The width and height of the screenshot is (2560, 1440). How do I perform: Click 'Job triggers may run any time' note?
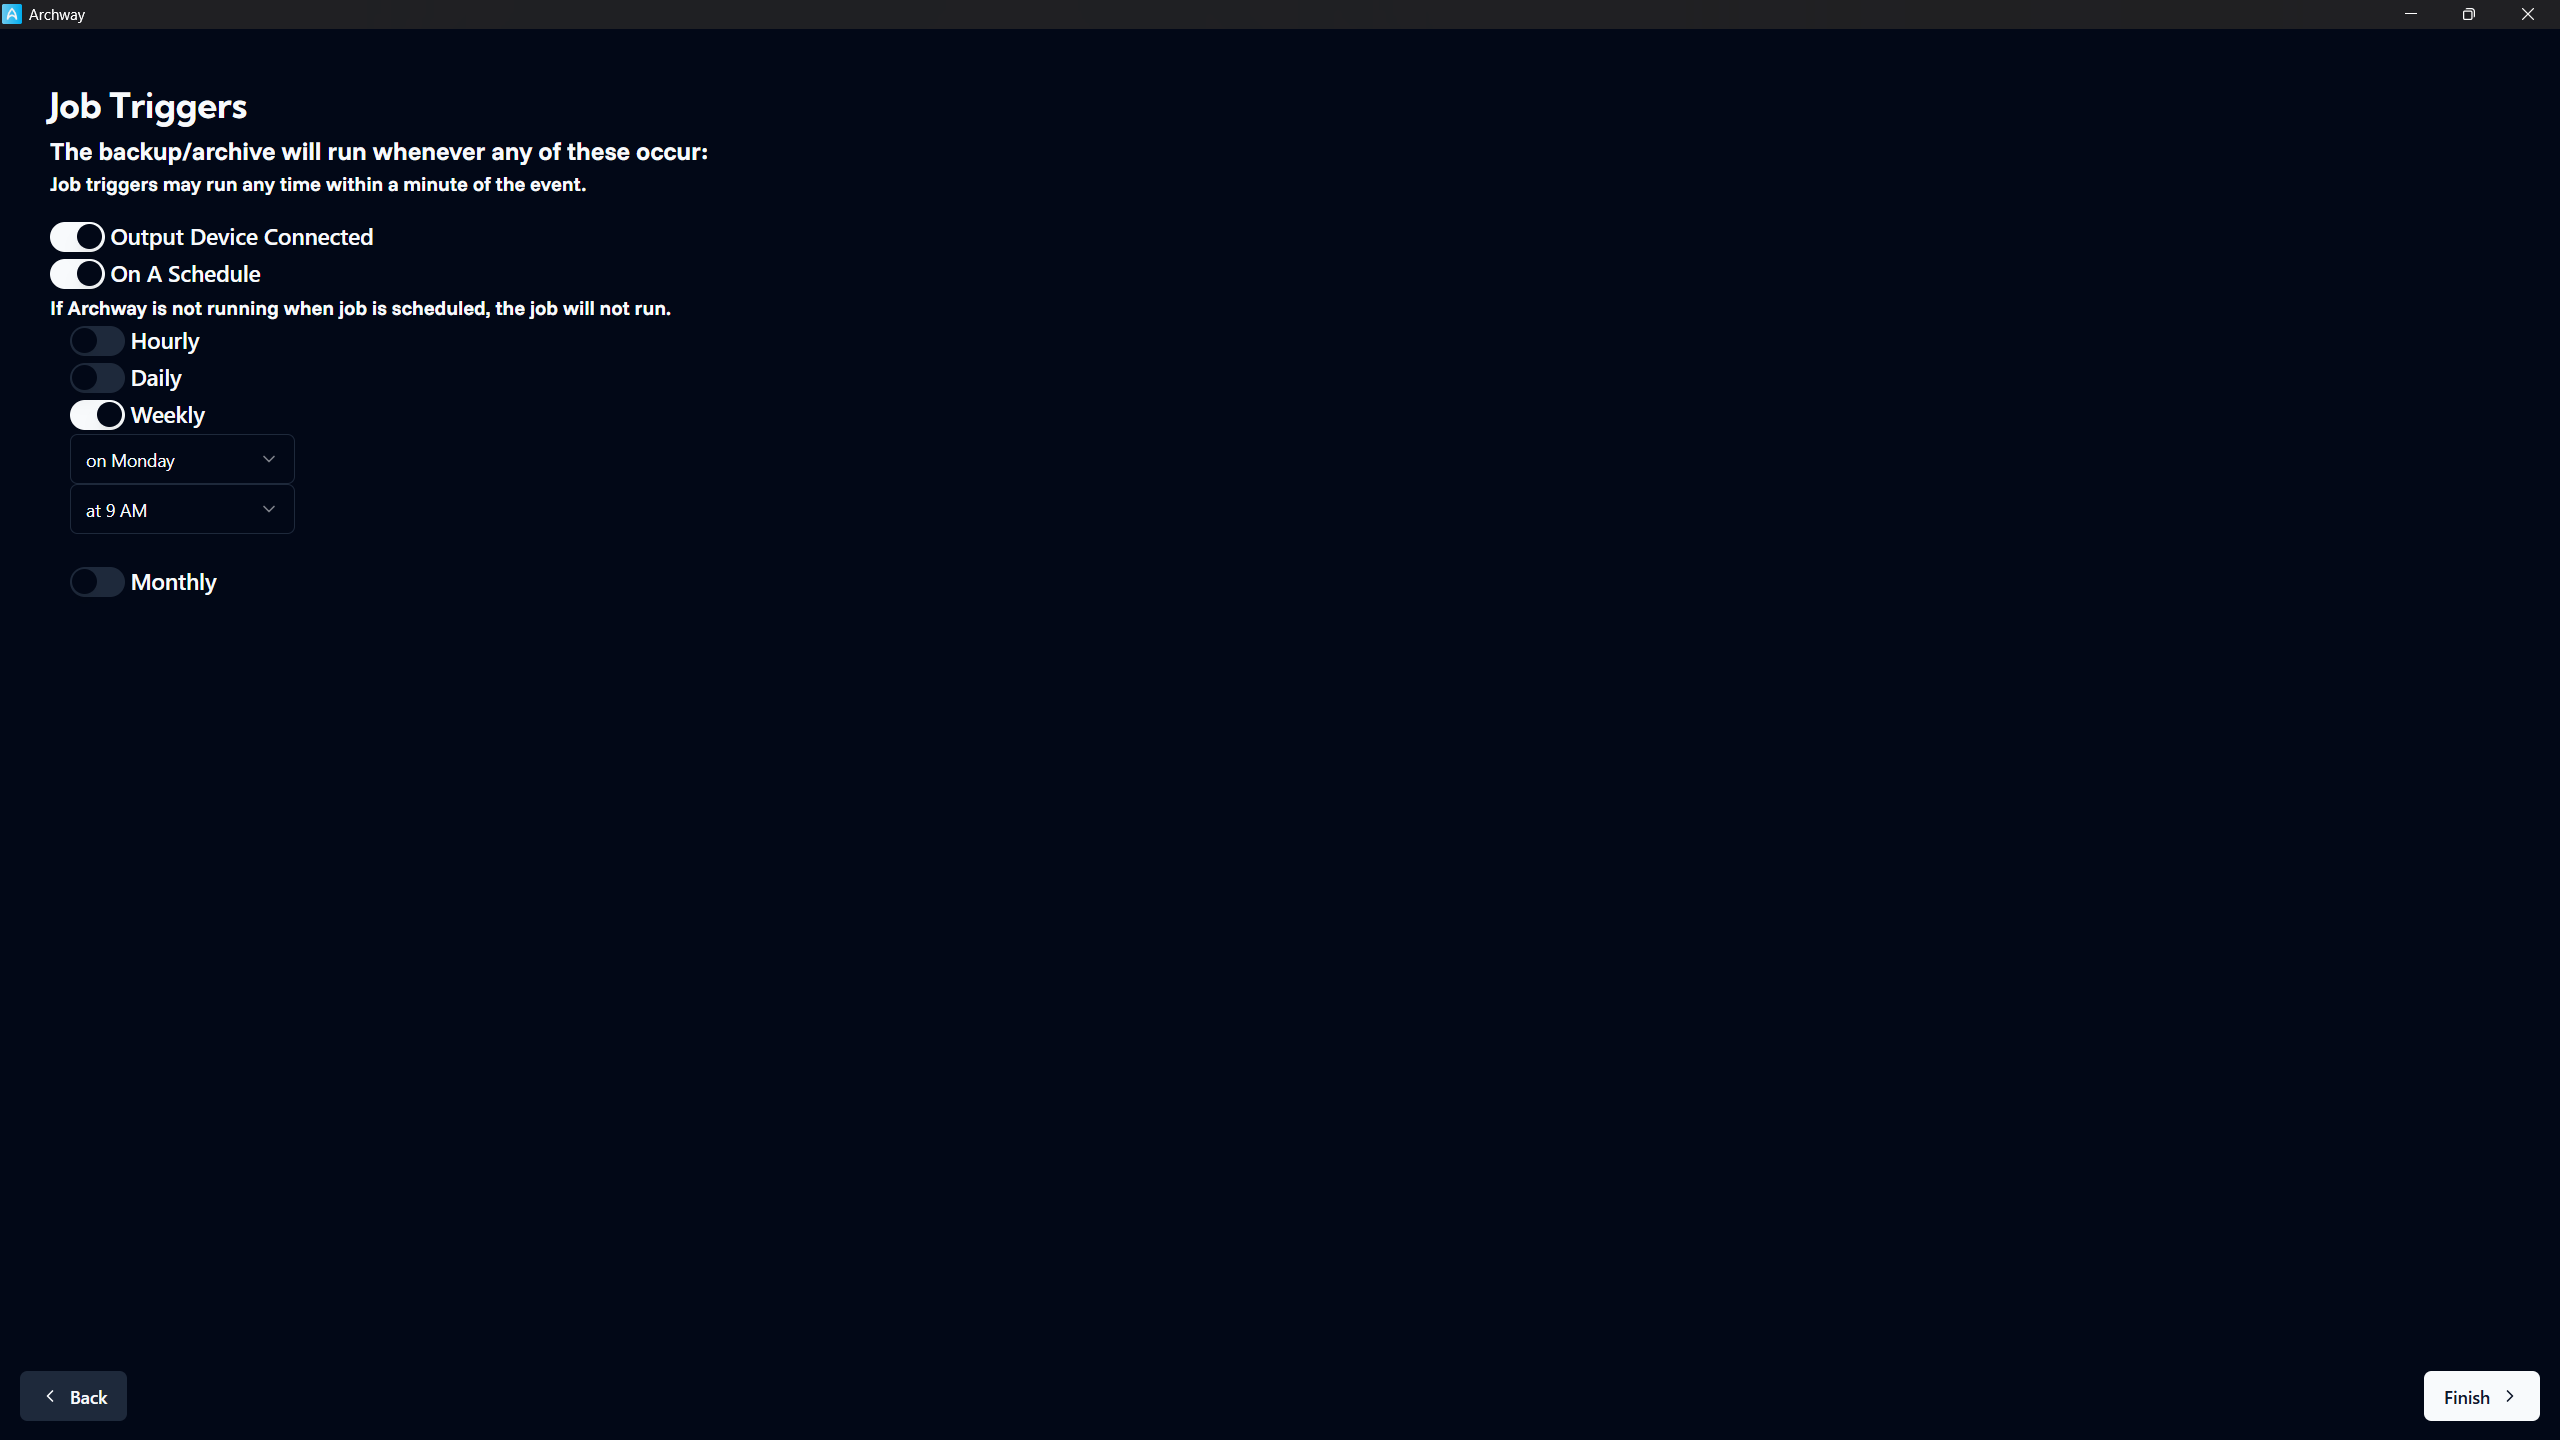[x=318, y=185]
